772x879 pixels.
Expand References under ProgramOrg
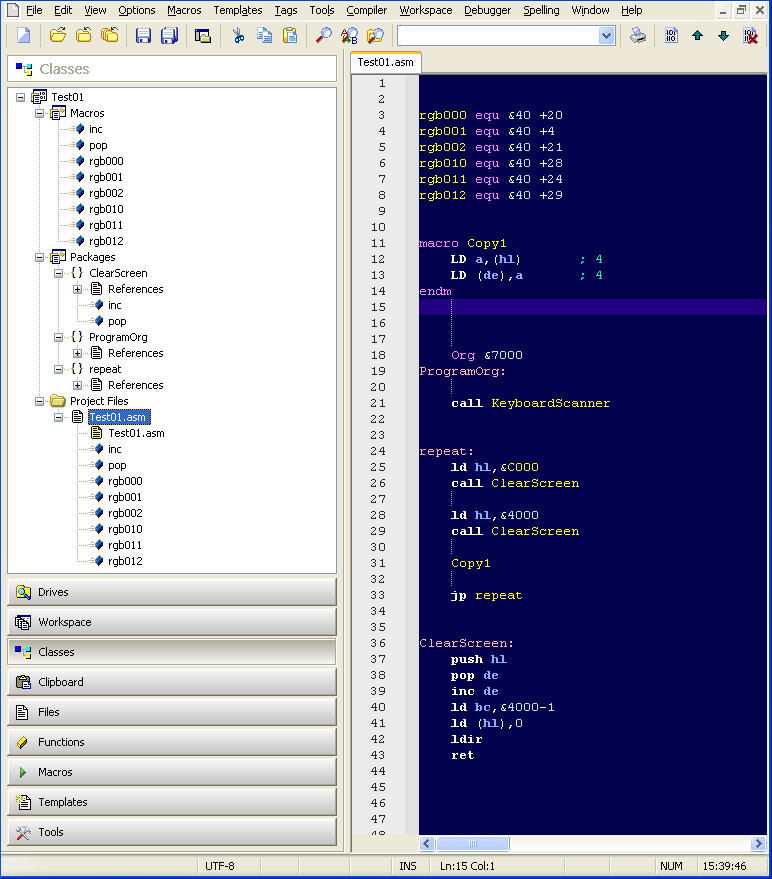pos(77,353)
